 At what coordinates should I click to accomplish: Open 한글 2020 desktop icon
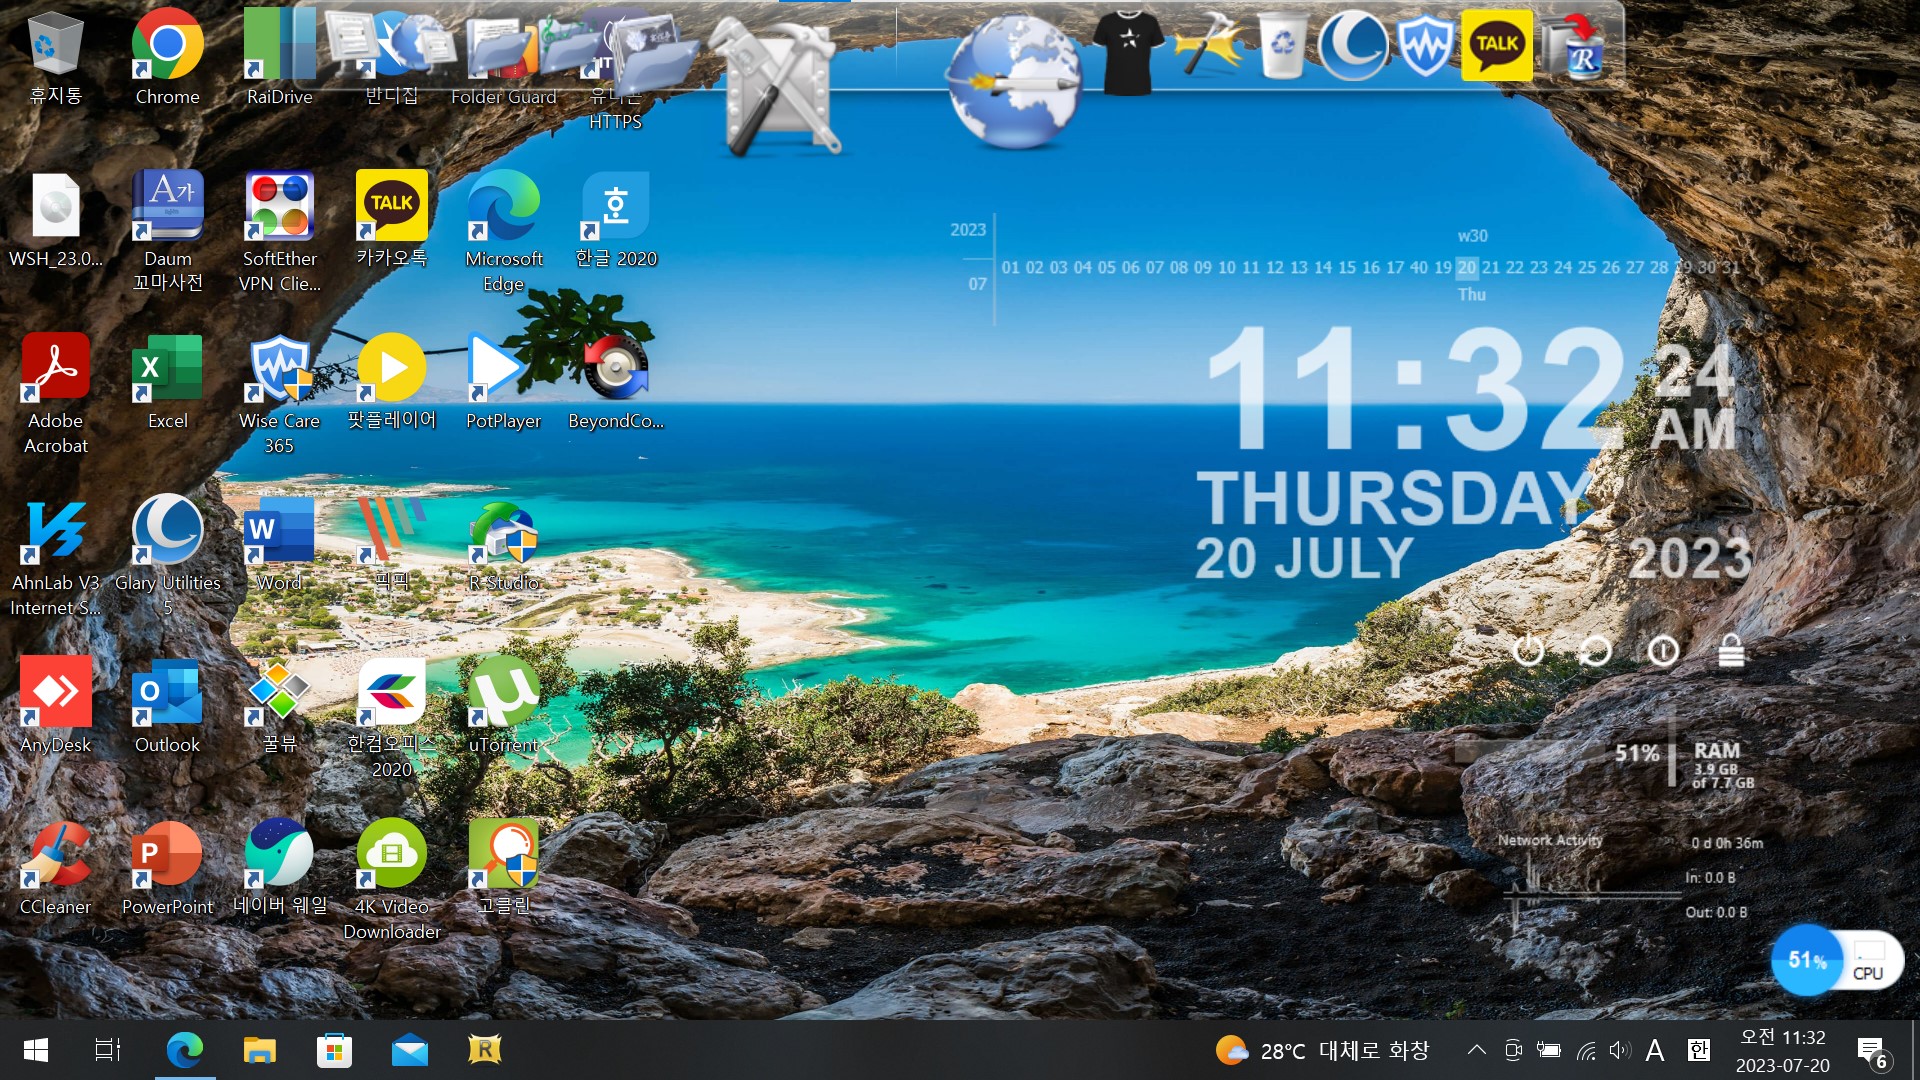coord(615,206)
